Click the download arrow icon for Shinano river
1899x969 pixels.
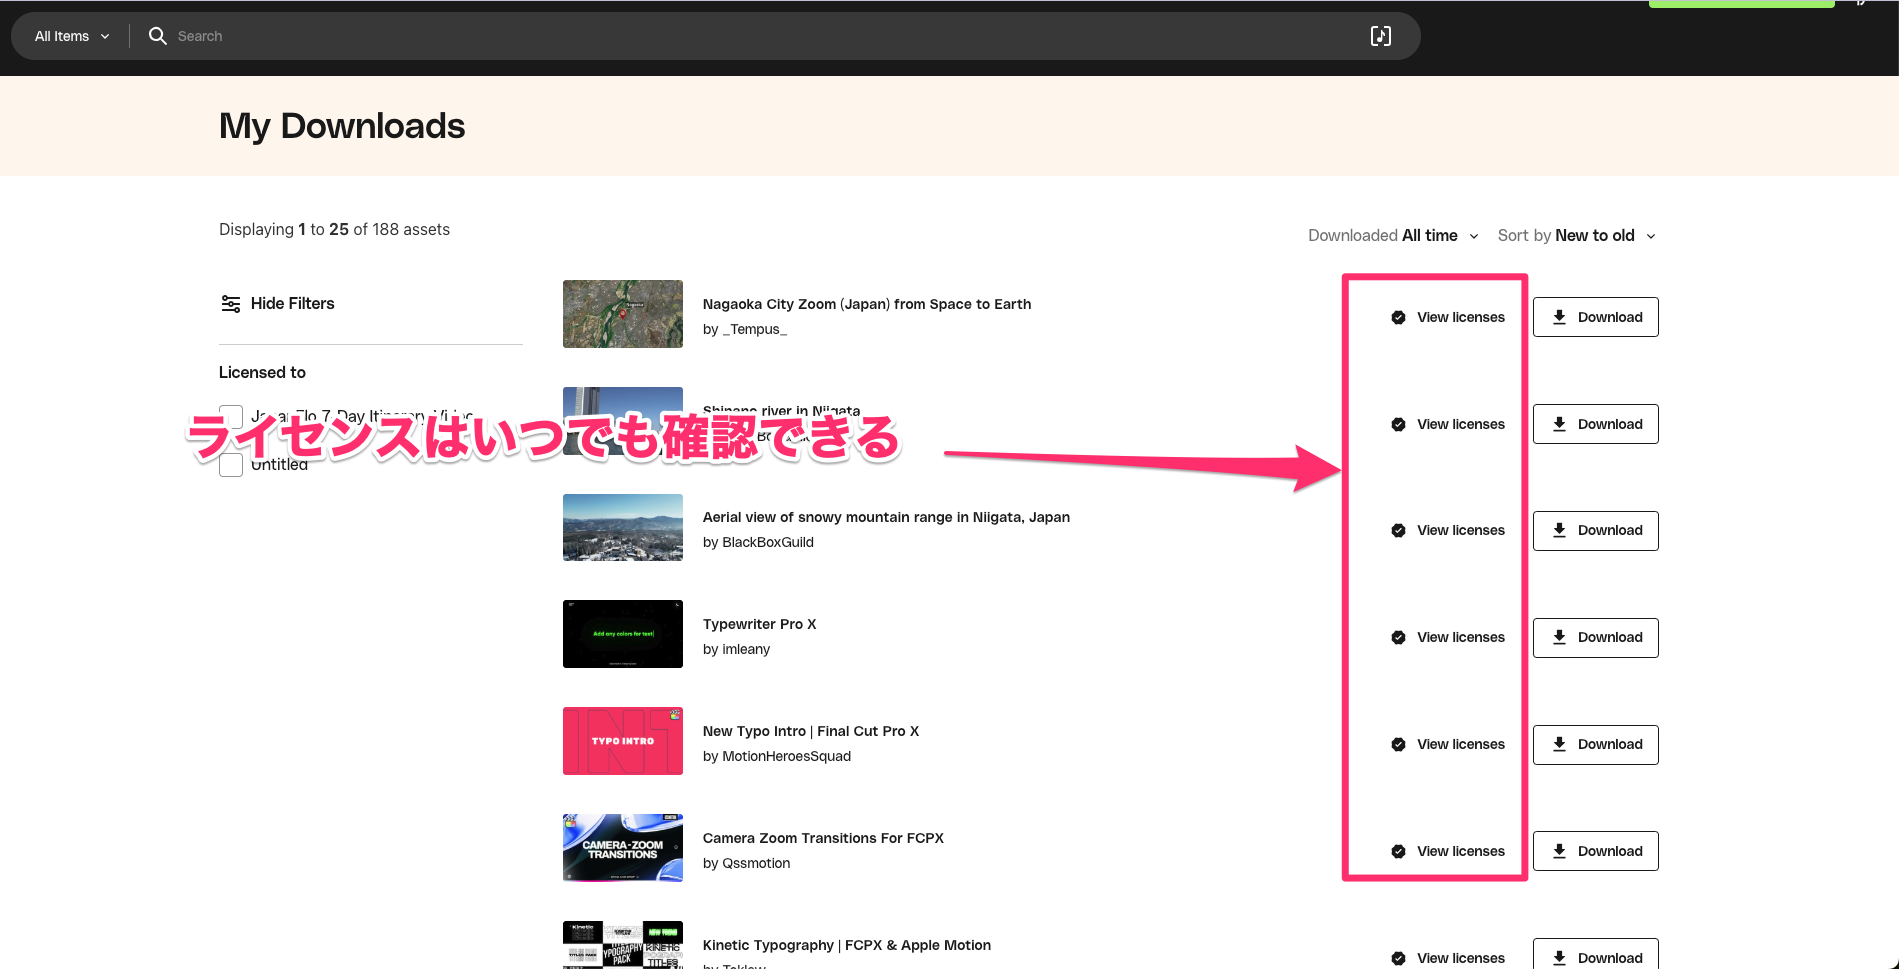click(1559, 423)
